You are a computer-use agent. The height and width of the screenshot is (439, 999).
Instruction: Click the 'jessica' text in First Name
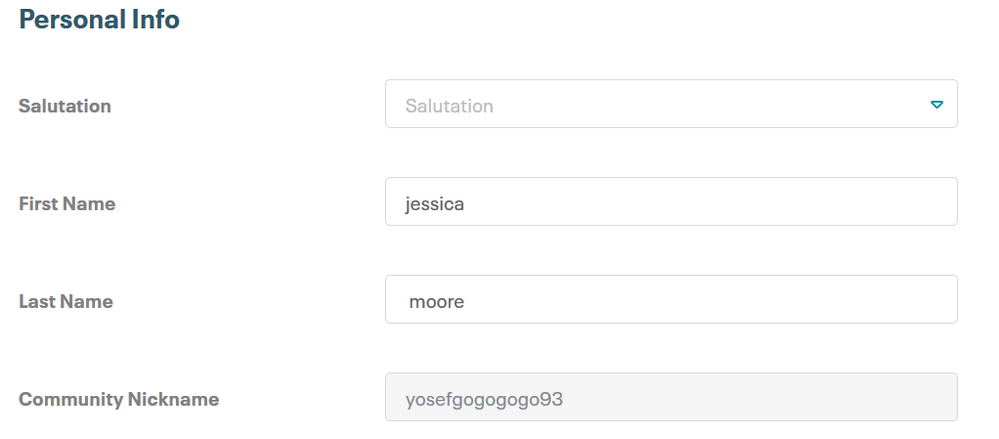pyautogui.click(x=435, y=204)
